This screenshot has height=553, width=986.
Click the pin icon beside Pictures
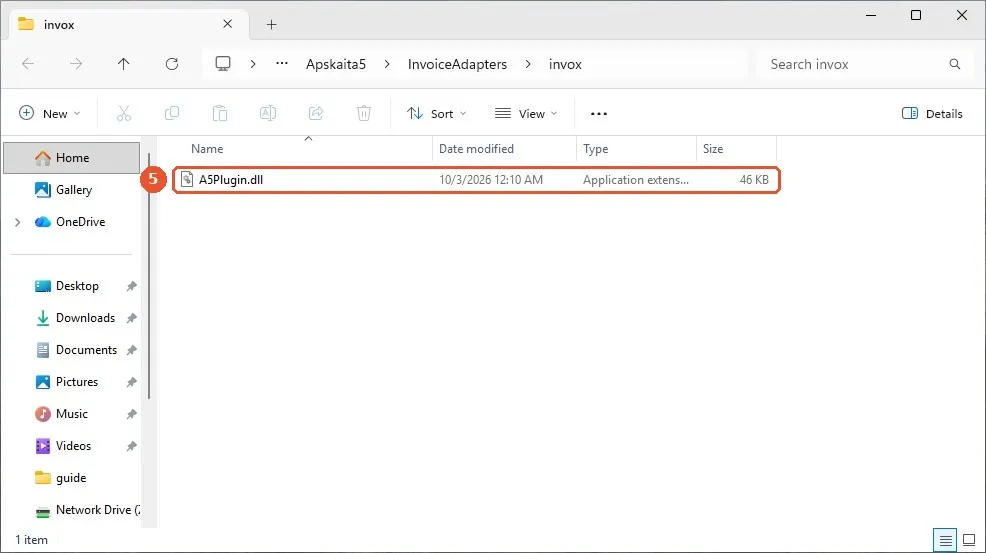pyautogui.click(x=131, y=383)
